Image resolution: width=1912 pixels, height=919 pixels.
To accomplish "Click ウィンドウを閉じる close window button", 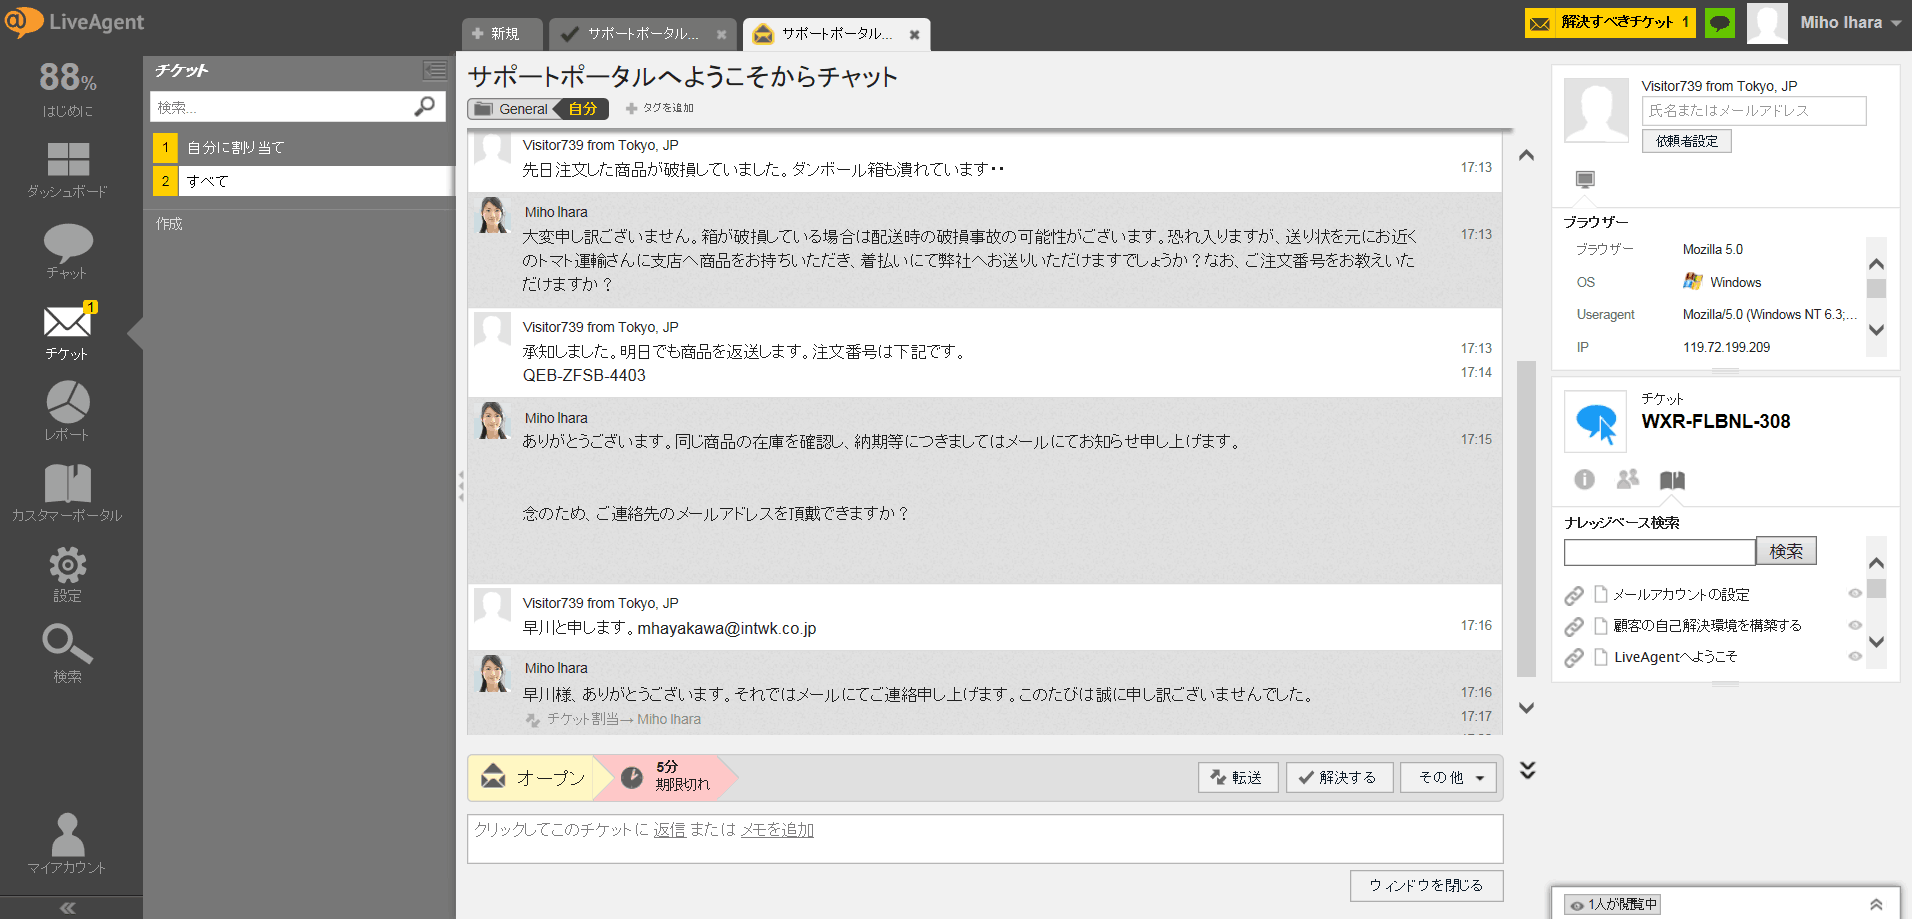I will [x=1426, y=886].
